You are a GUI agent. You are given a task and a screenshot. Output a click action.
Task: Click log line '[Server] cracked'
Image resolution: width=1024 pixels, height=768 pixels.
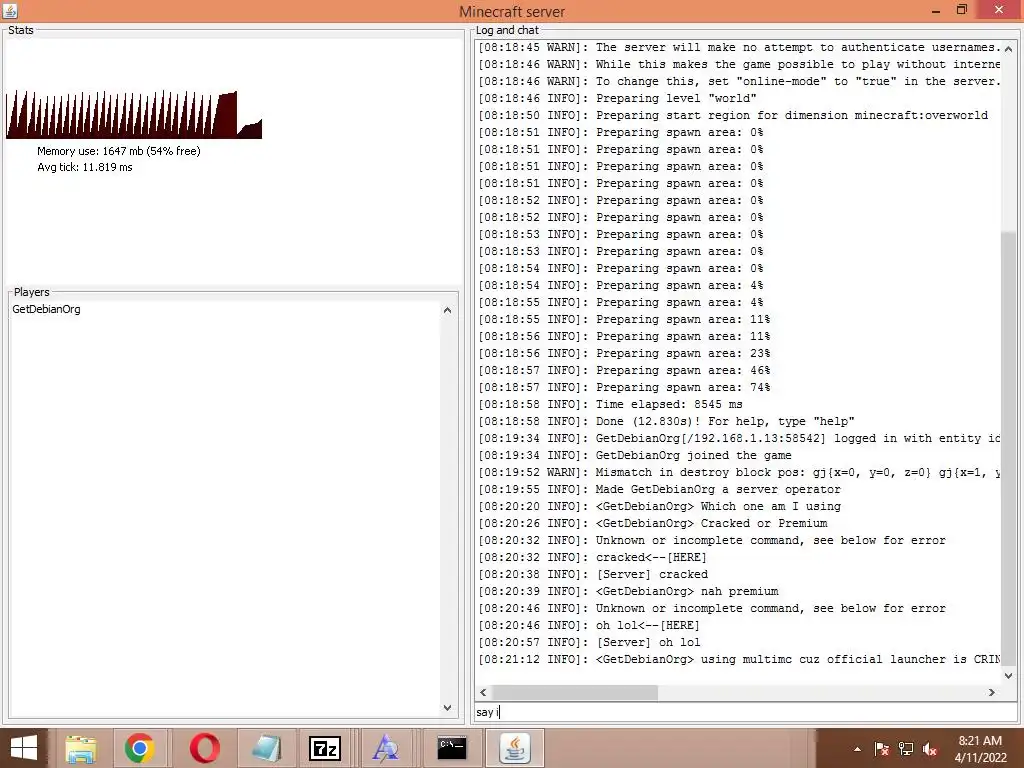coord(593,574)
